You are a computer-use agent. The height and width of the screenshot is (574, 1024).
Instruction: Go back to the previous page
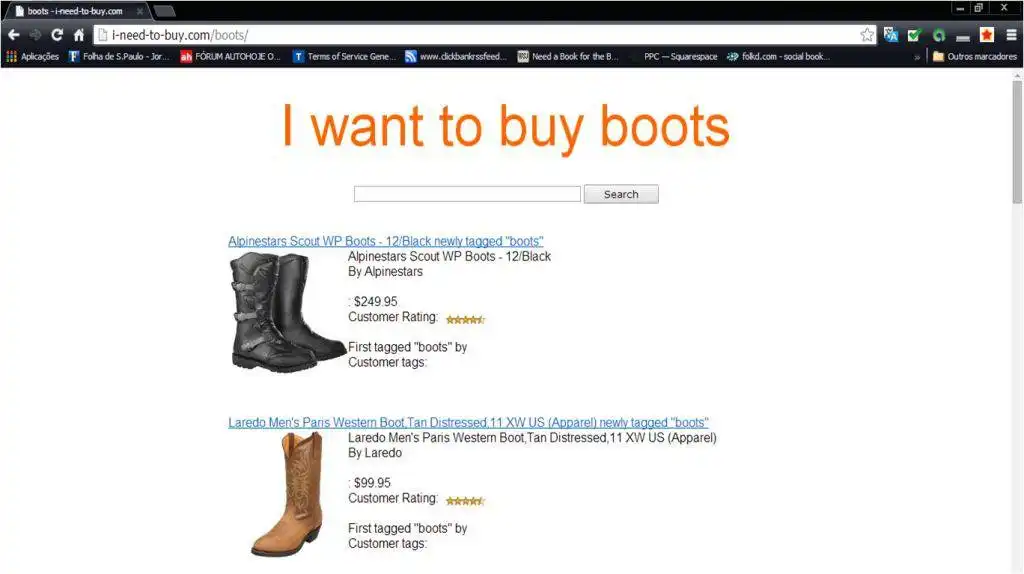point(14,35)
